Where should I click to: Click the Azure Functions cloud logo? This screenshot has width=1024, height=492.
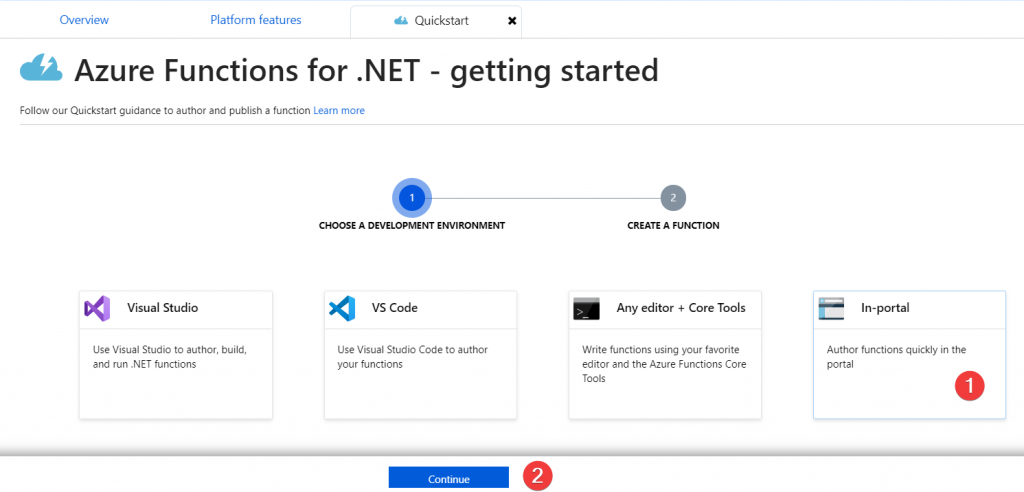(x=40, y=68)
